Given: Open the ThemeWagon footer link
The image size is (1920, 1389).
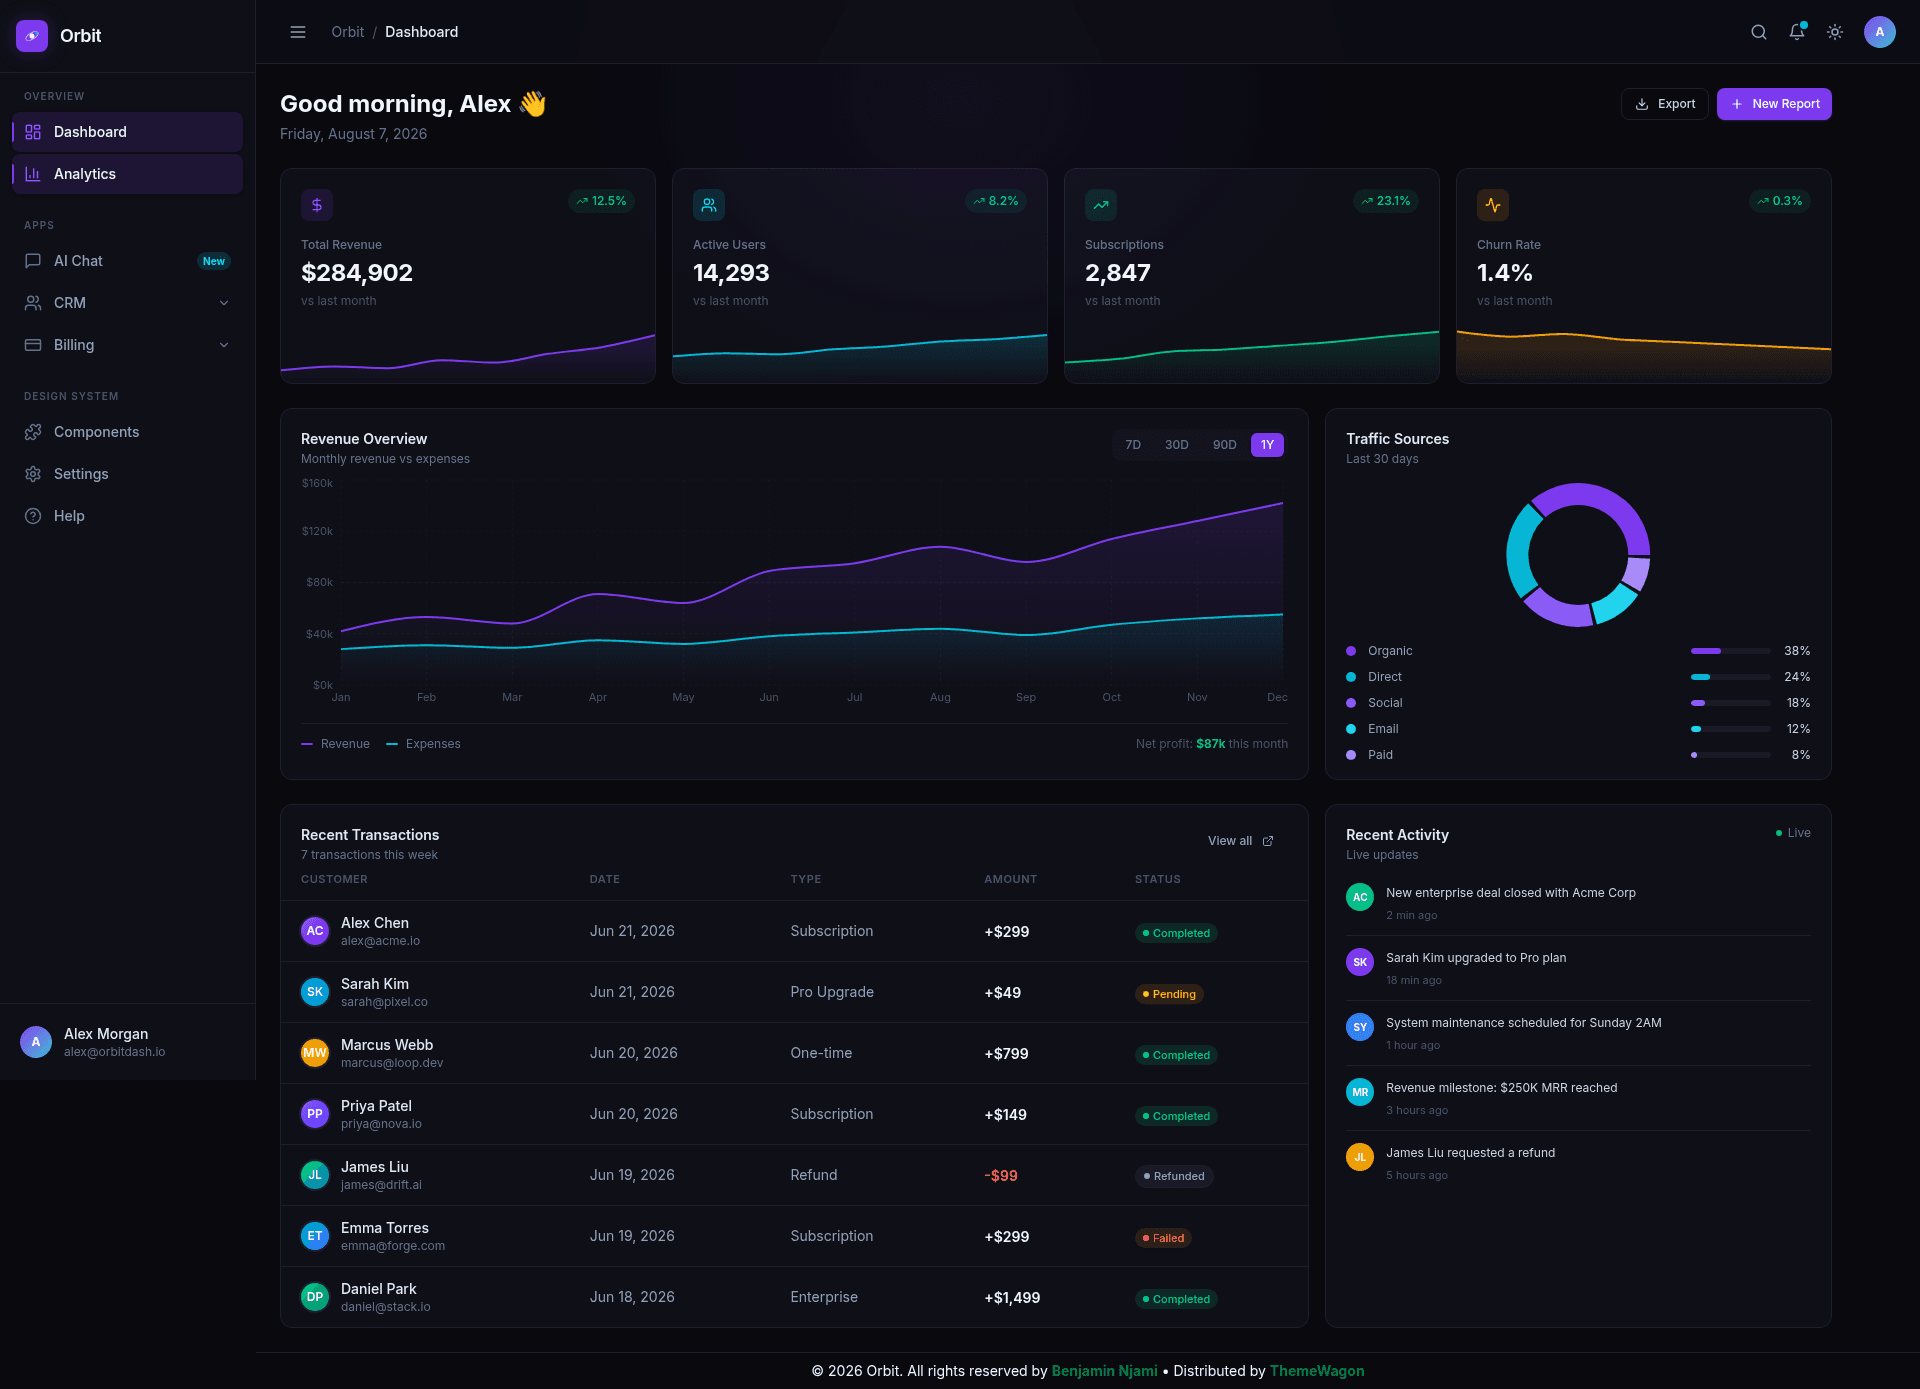Looking at the screenshot, I should (x=1317, y=1371).
